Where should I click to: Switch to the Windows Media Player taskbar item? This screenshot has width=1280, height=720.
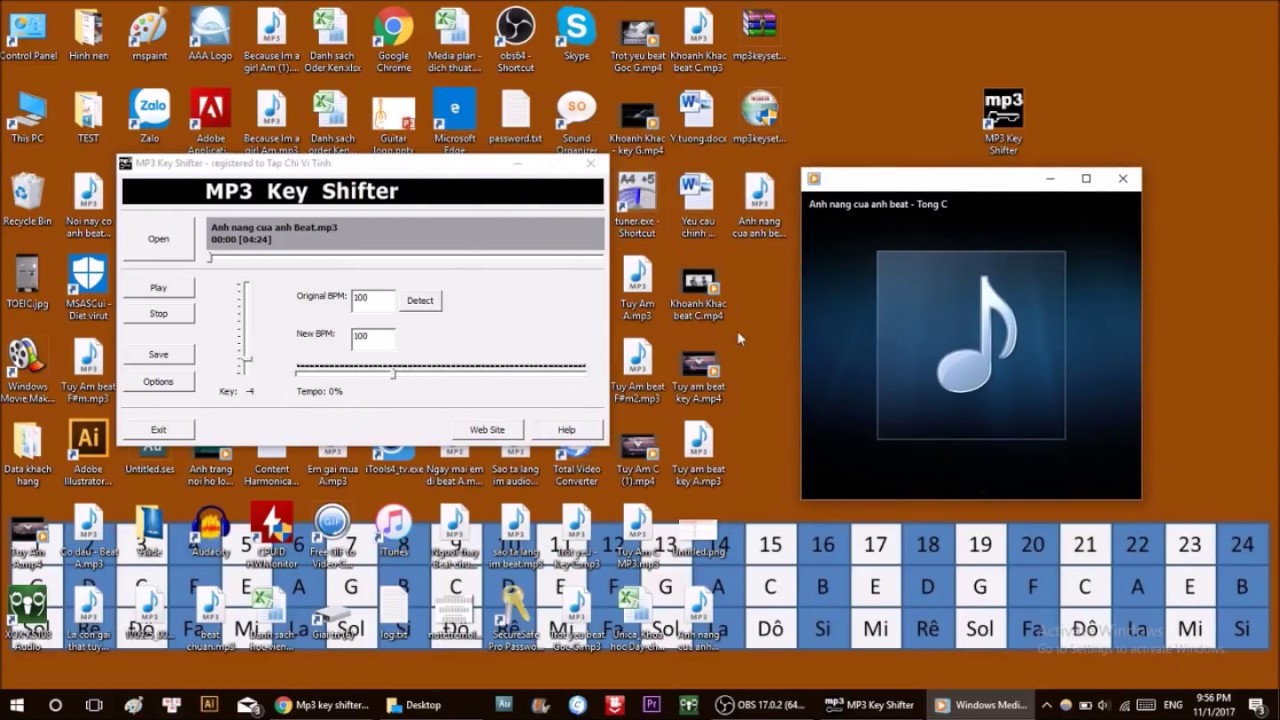980,705
